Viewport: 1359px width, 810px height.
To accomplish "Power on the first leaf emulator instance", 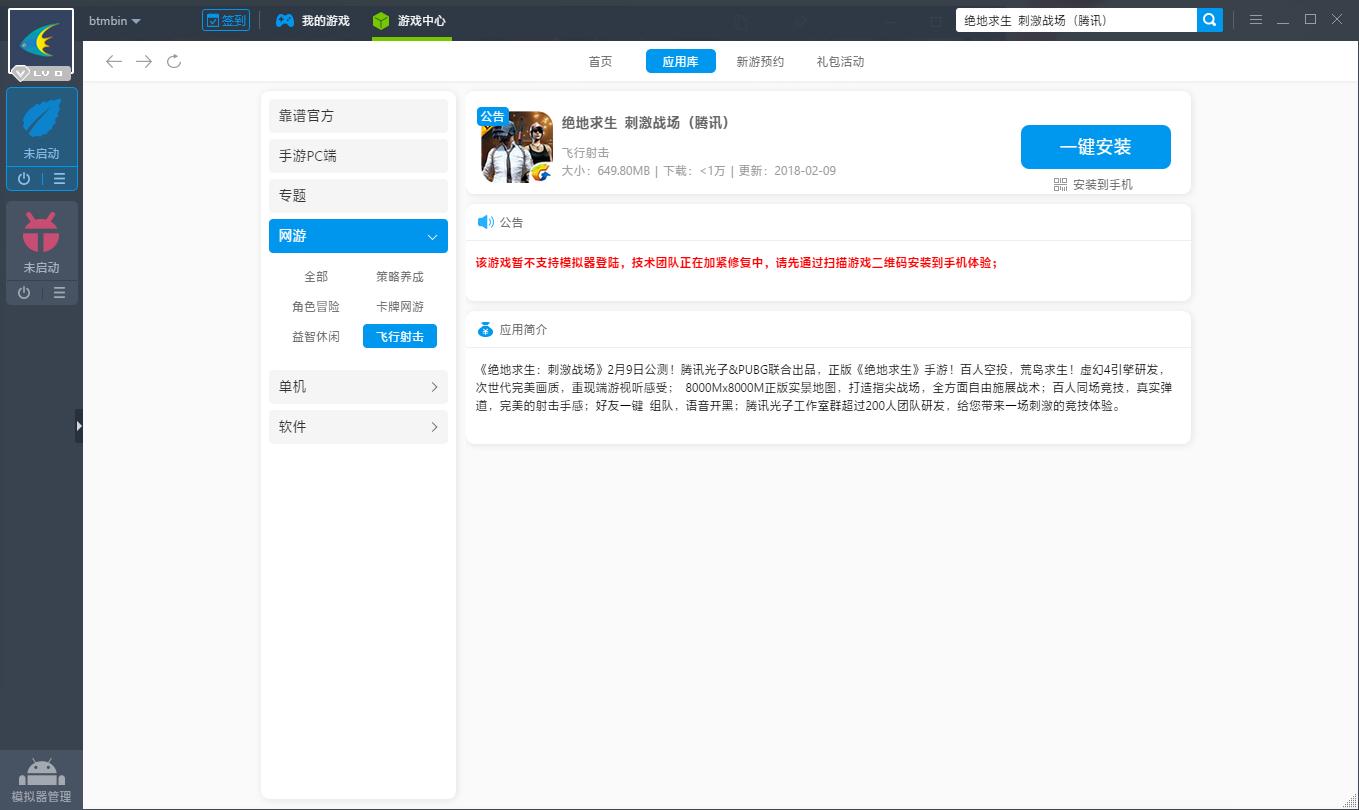I will coord(22,179).
